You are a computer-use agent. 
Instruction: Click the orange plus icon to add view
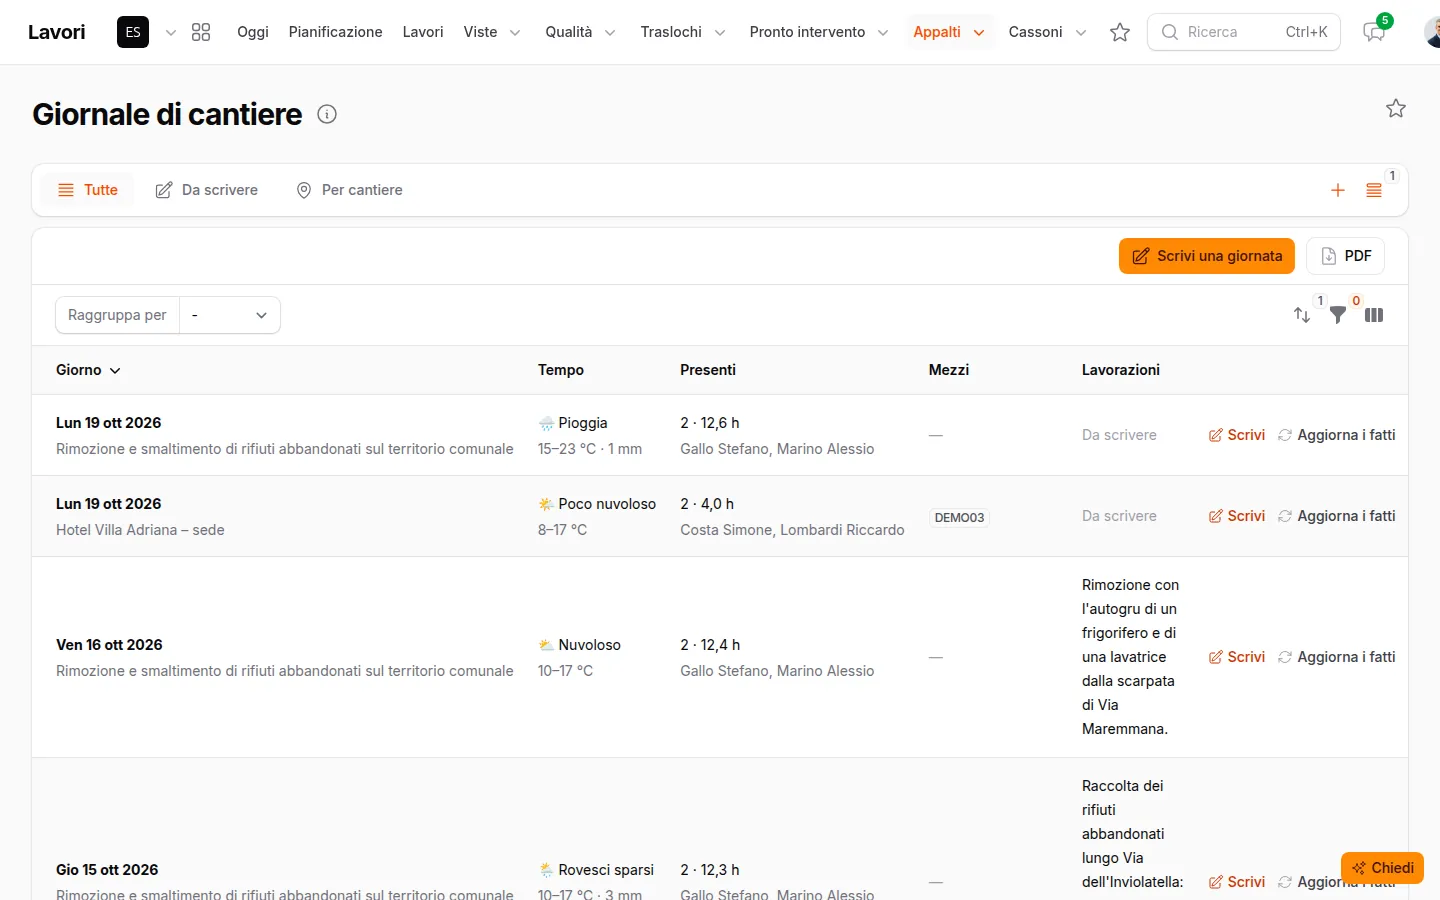coord(1338,190)
